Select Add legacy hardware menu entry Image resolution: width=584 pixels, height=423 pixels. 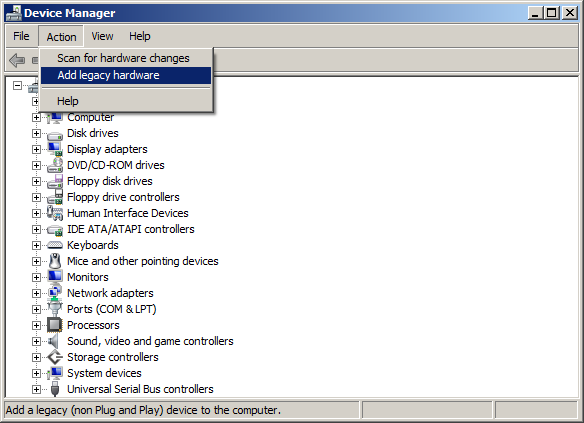pyautogui.click(x=126, y=75)
